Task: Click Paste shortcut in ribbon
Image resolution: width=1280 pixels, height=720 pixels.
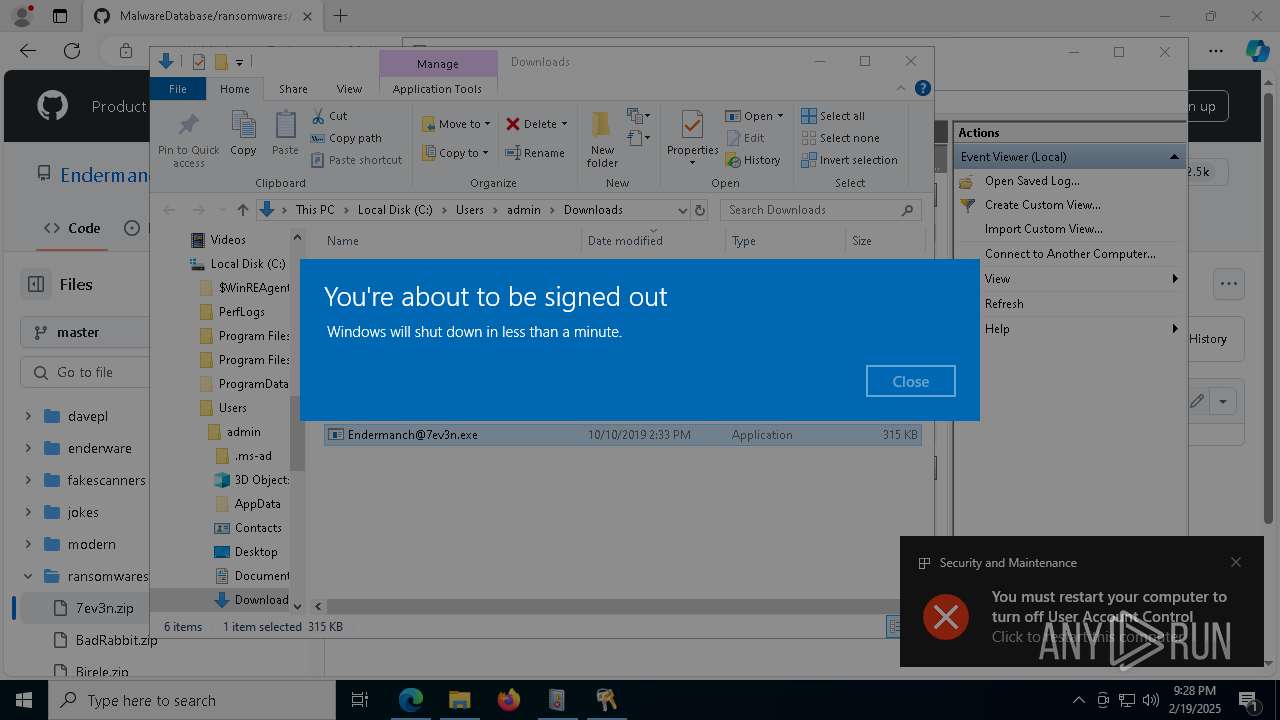Action: tap(356, 160)
